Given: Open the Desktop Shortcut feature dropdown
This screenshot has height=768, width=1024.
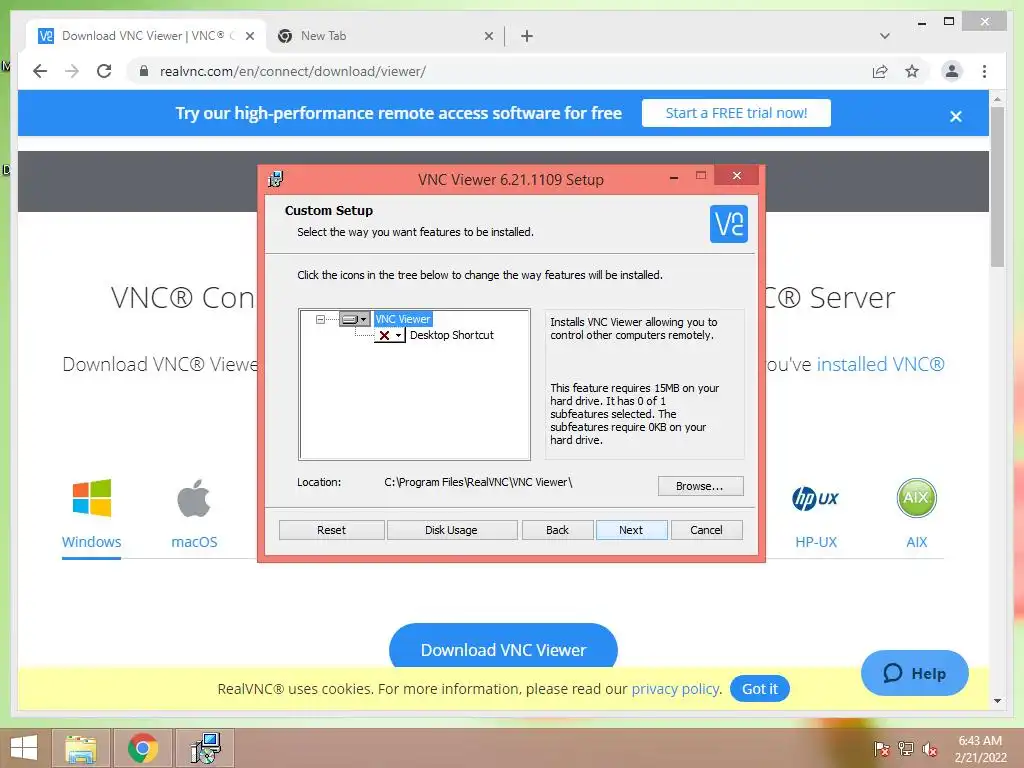Looking at the screenshot, I should pos(390,335).
